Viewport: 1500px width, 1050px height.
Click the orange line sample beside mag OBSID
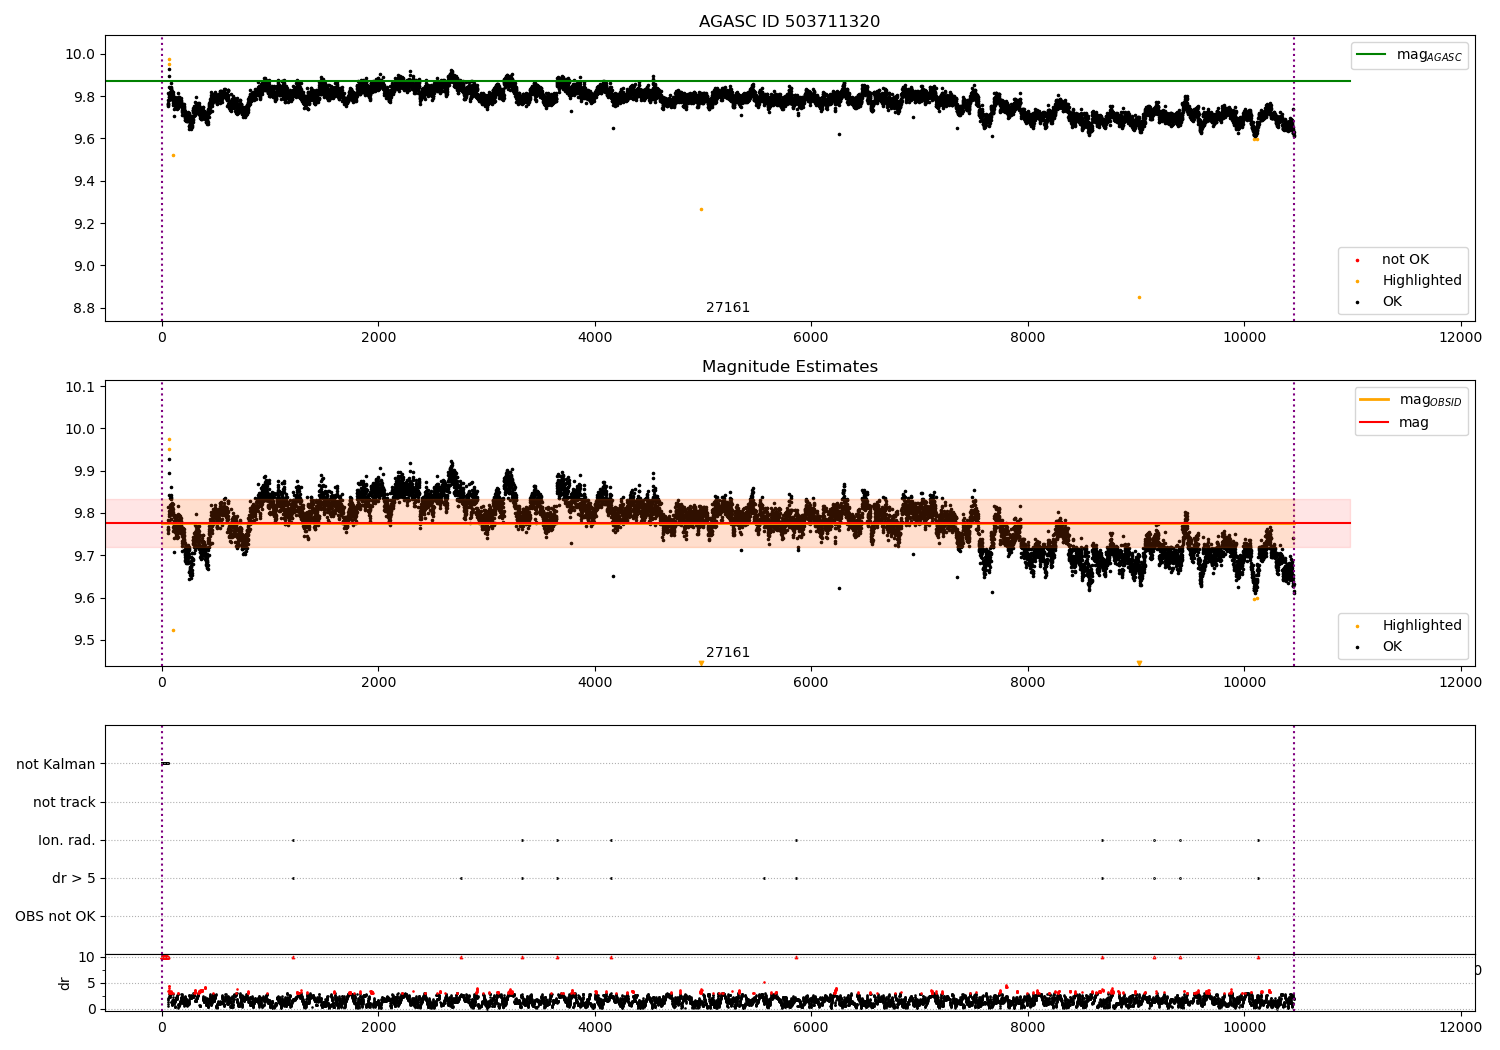tap(1374, 400)
